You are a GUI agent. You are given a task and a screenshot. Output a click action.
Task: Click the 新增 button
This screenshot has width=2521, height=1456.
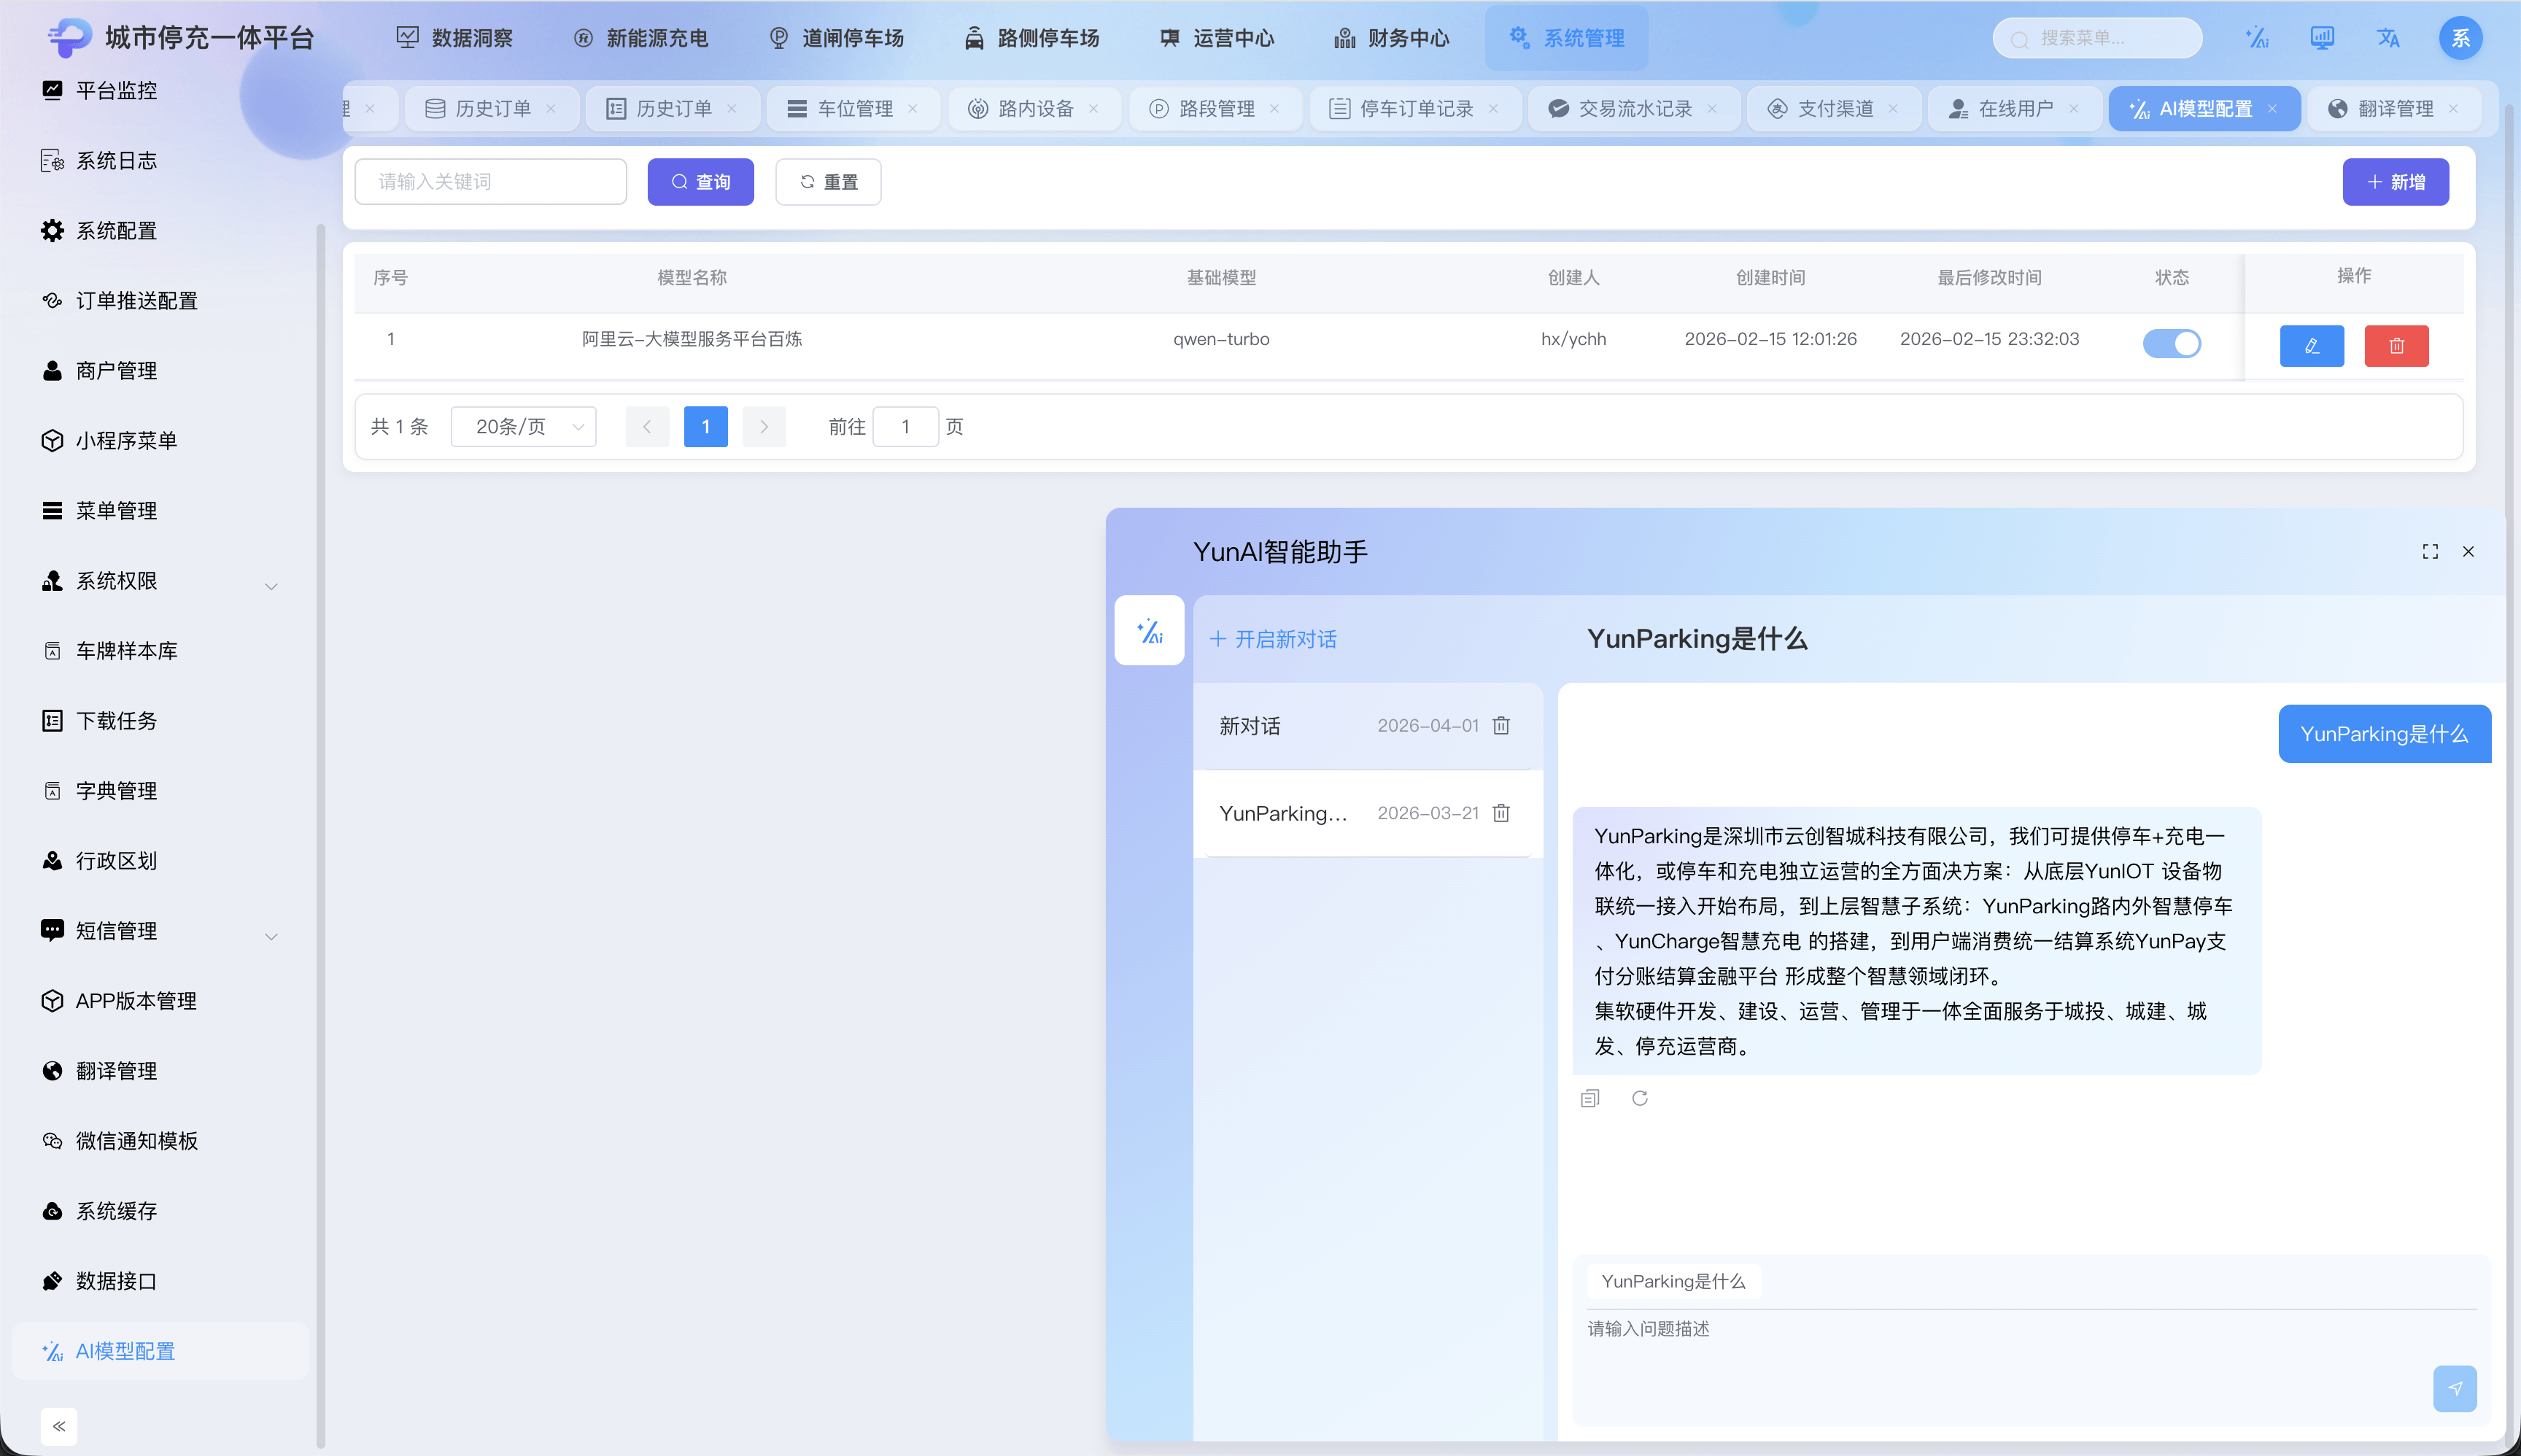(2395, 182)
